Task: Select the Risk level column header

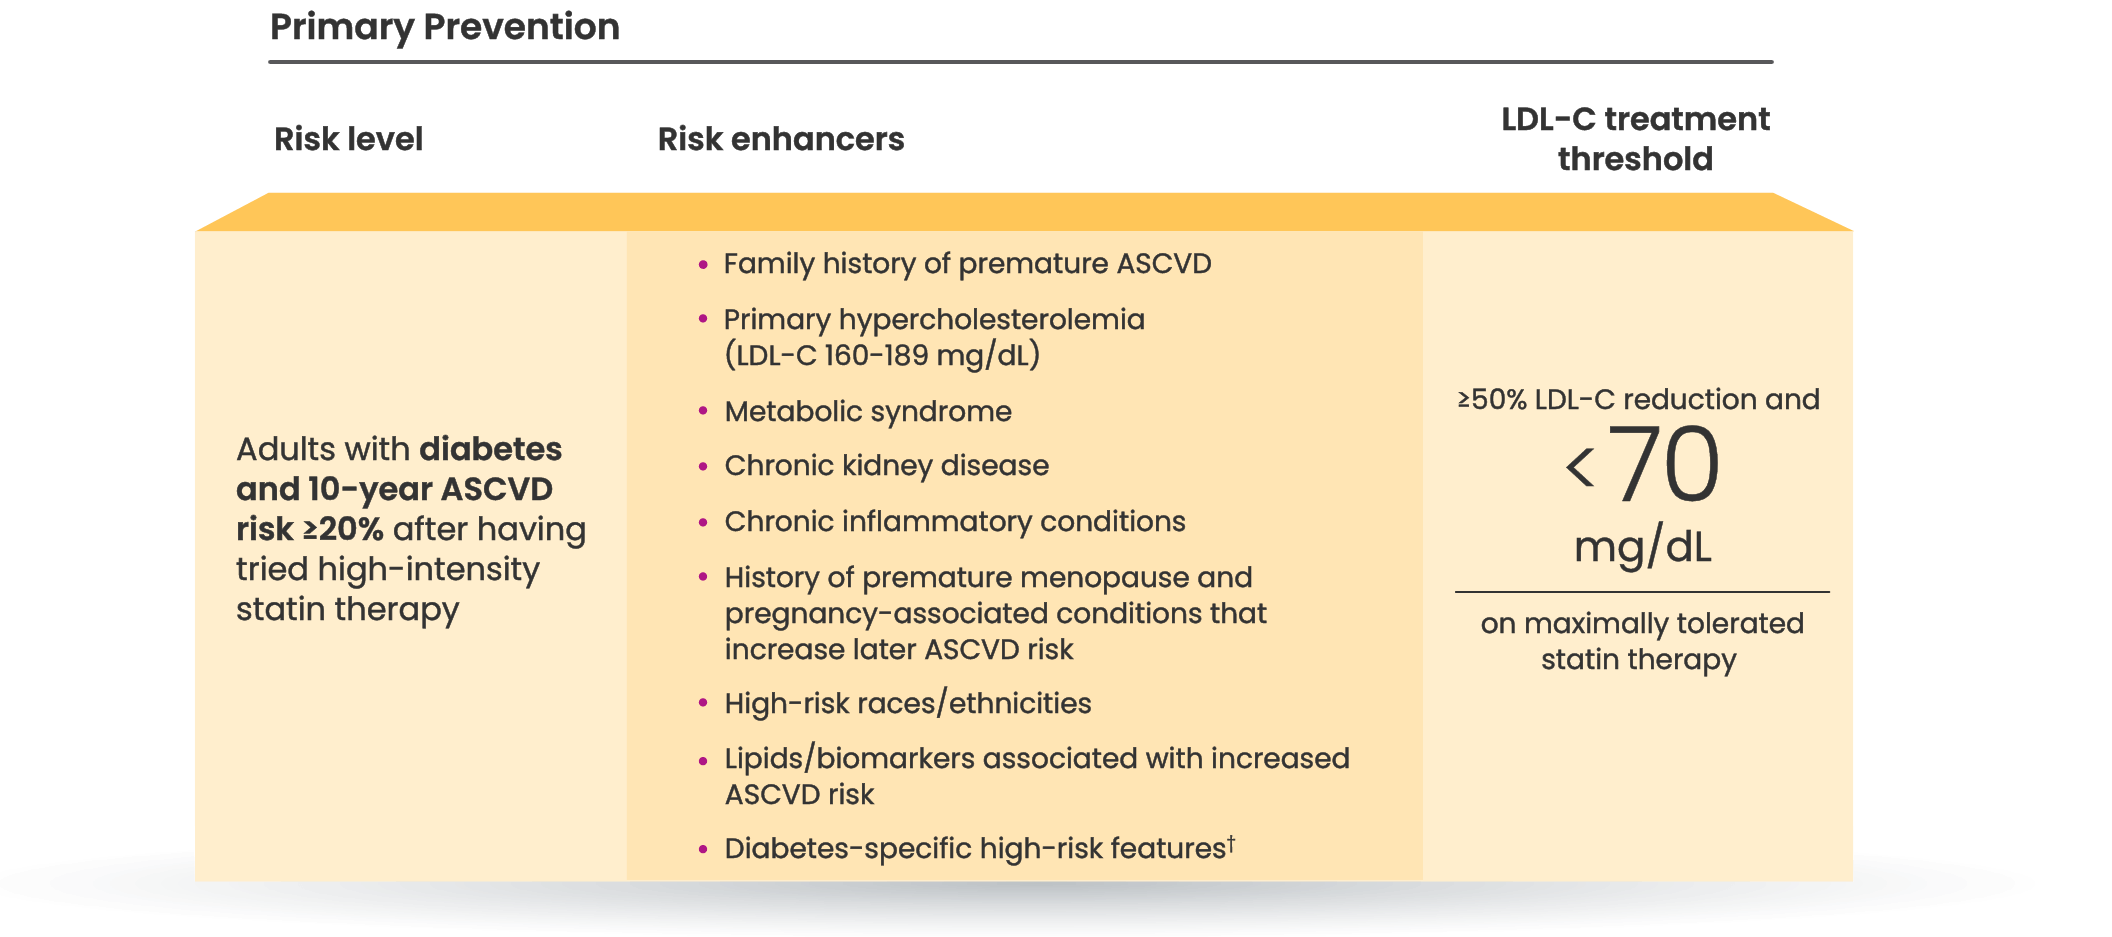Action: [x=348, y=139]
